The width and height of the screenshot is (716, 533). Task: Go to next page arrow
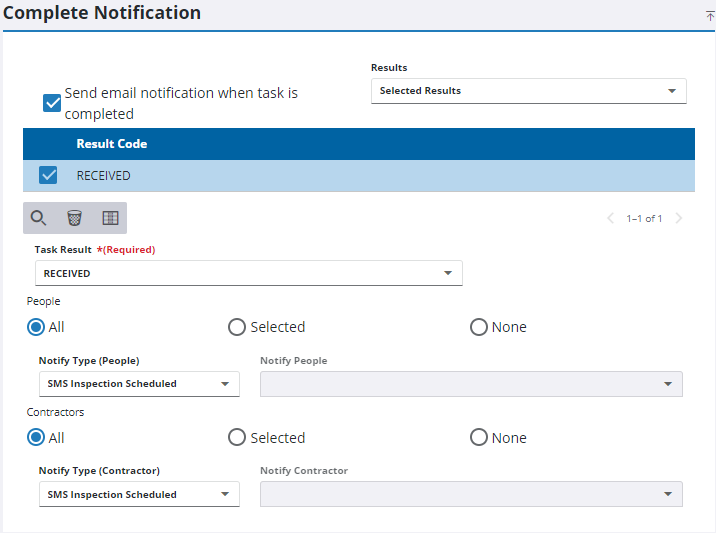point(679,218)
